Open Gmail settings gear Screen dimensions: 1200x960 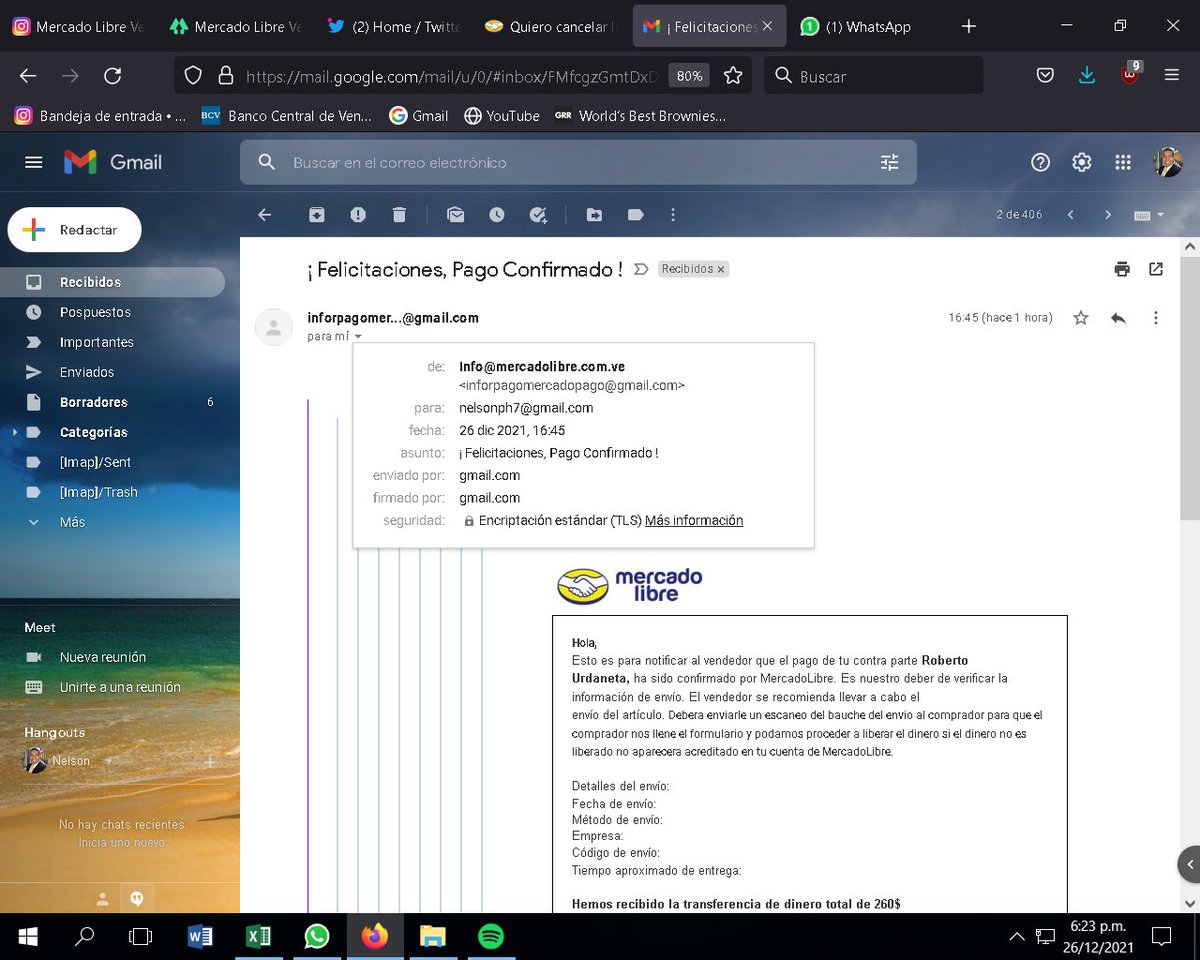1082,162
